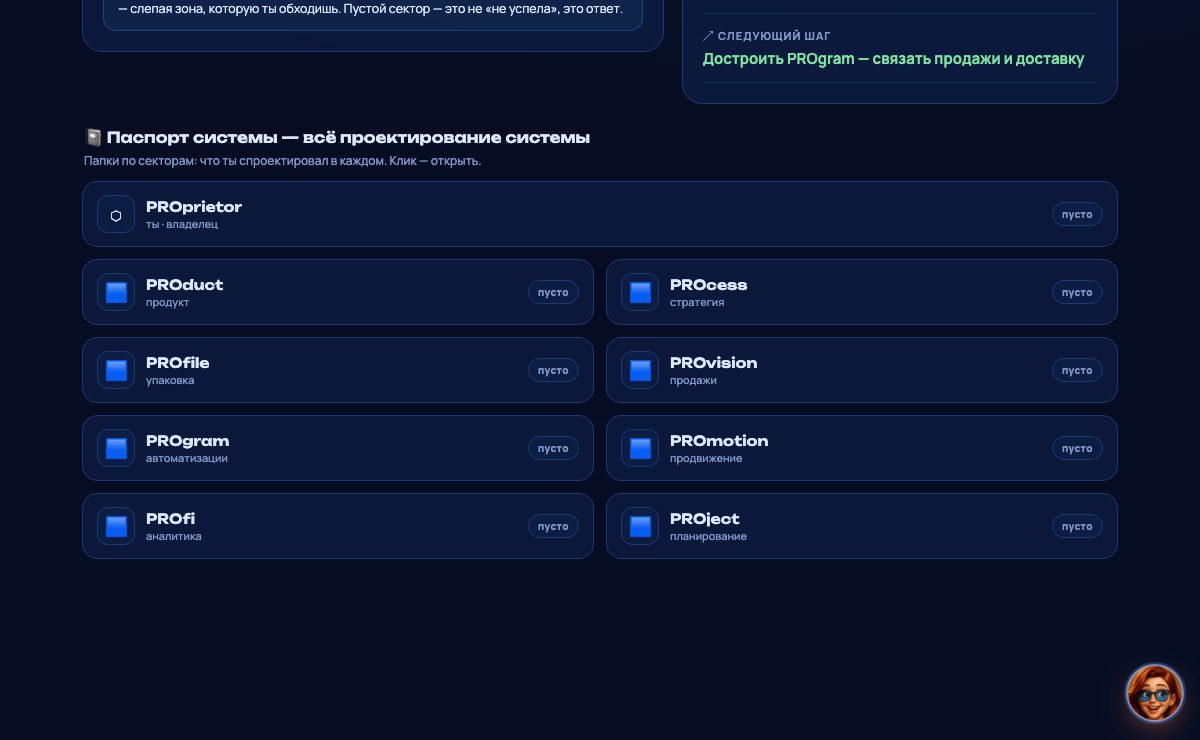Open the PROgram folder title

point(188,441)
